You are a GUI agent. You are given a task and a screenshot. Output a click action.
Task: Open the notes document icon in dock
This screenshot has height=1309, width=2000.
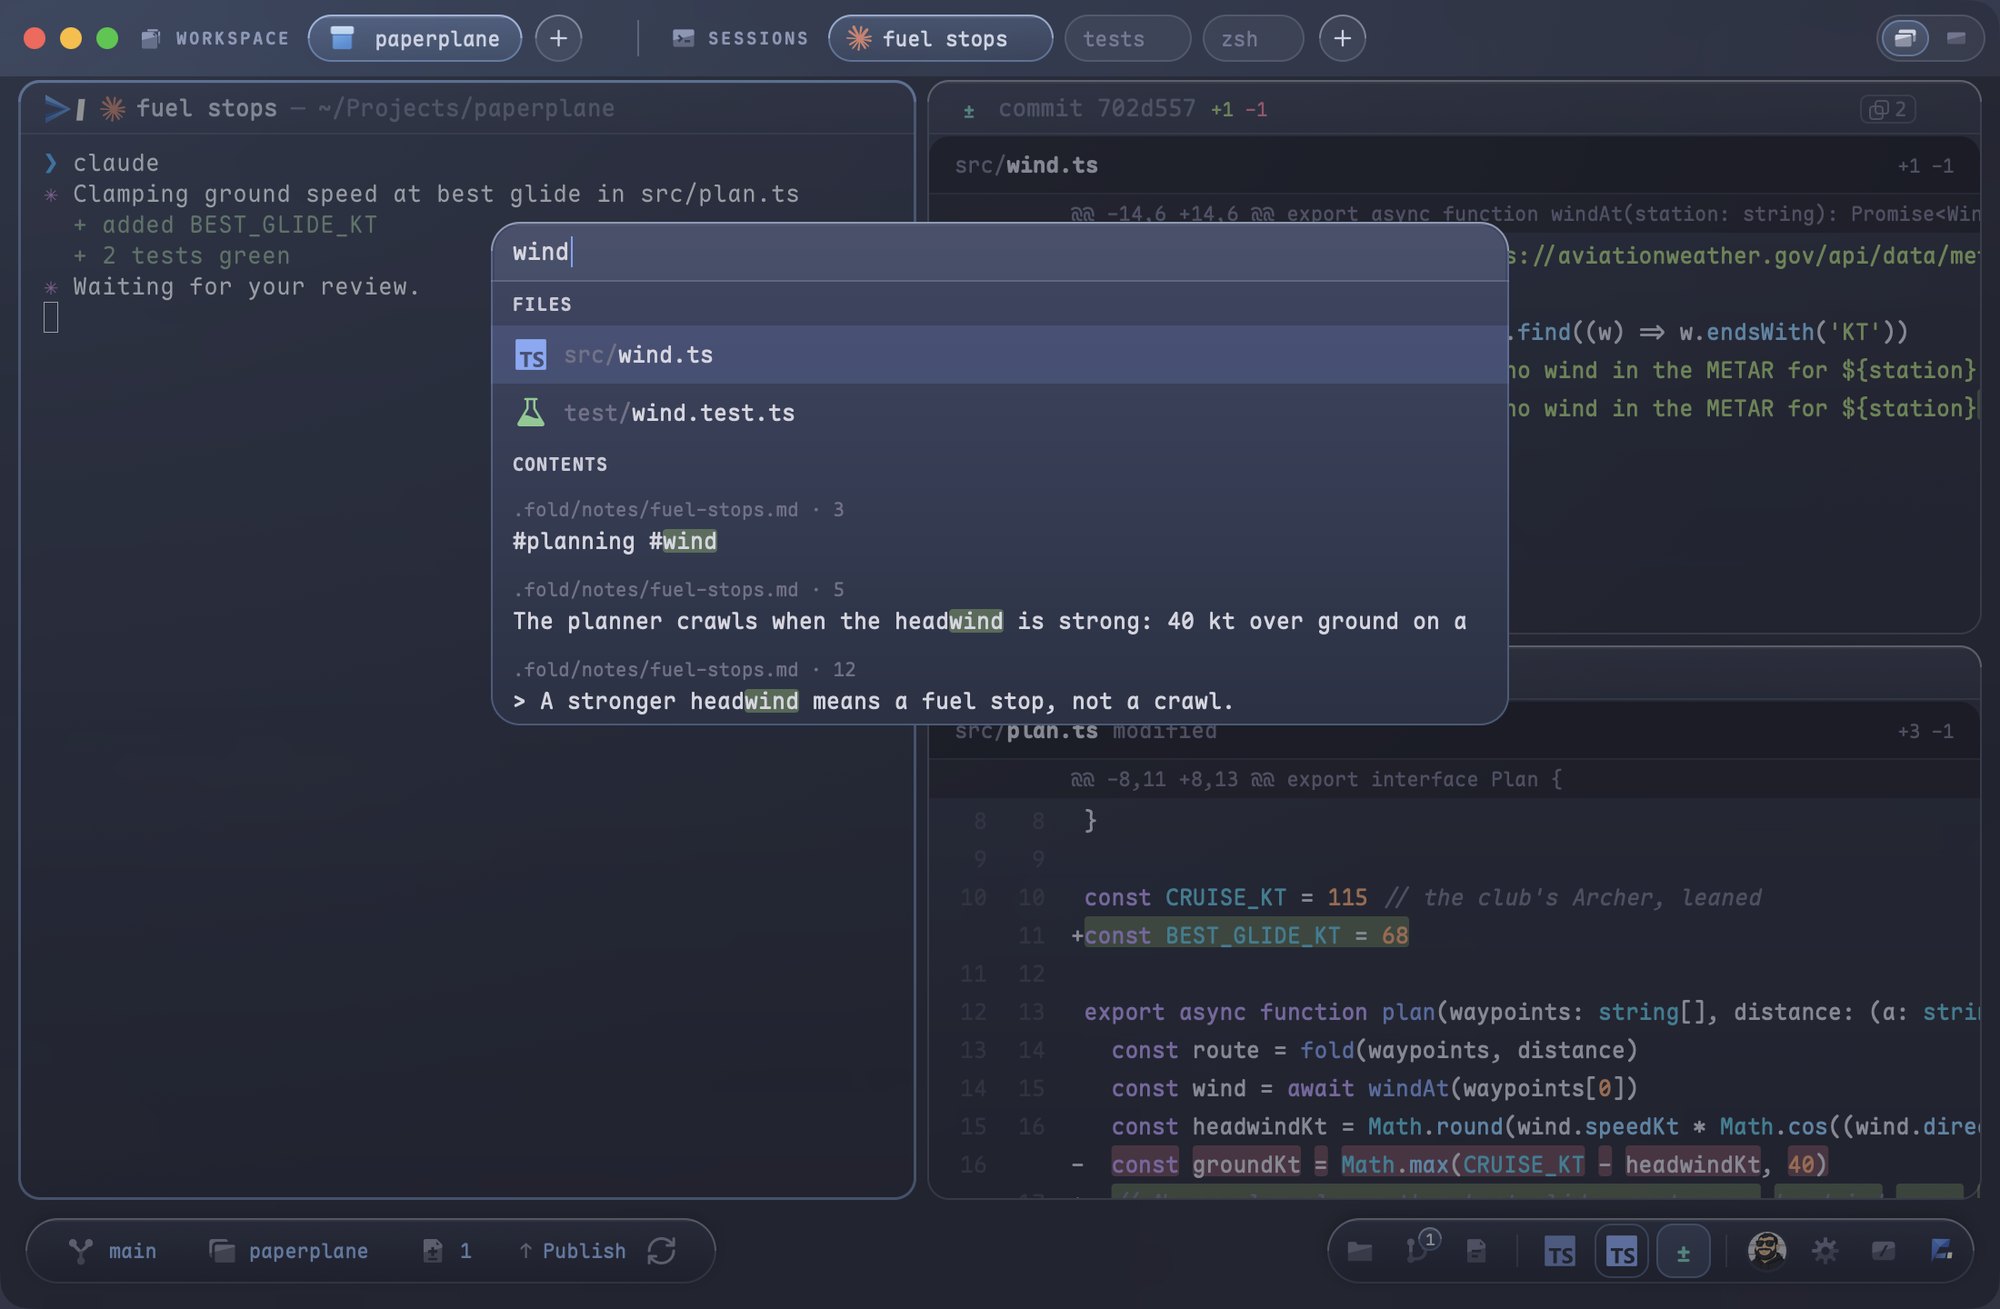1476,1251
